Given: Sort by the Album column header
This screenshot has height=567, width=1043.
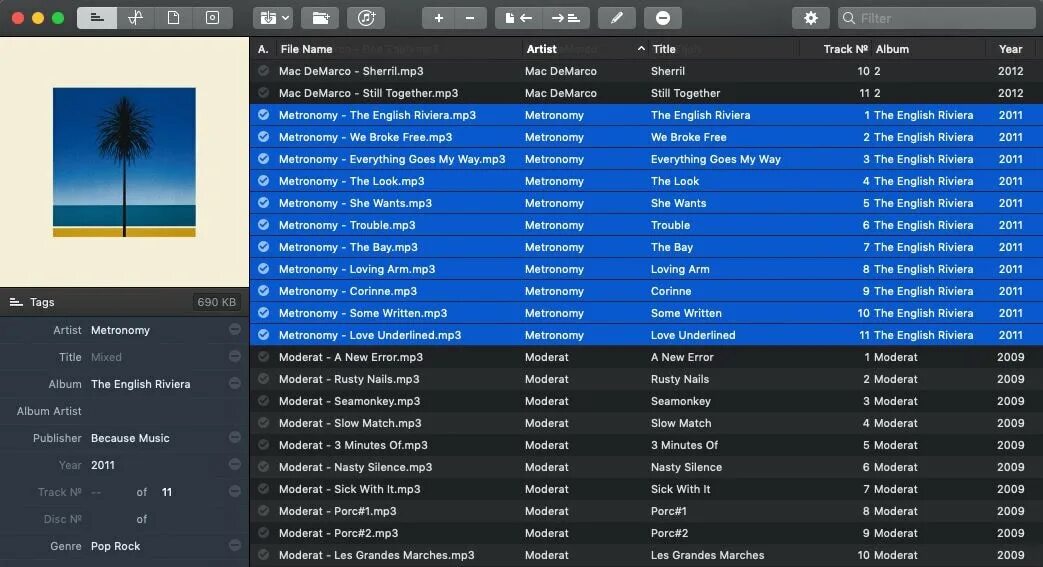Looking at the screenshot, I should (892, 49).
